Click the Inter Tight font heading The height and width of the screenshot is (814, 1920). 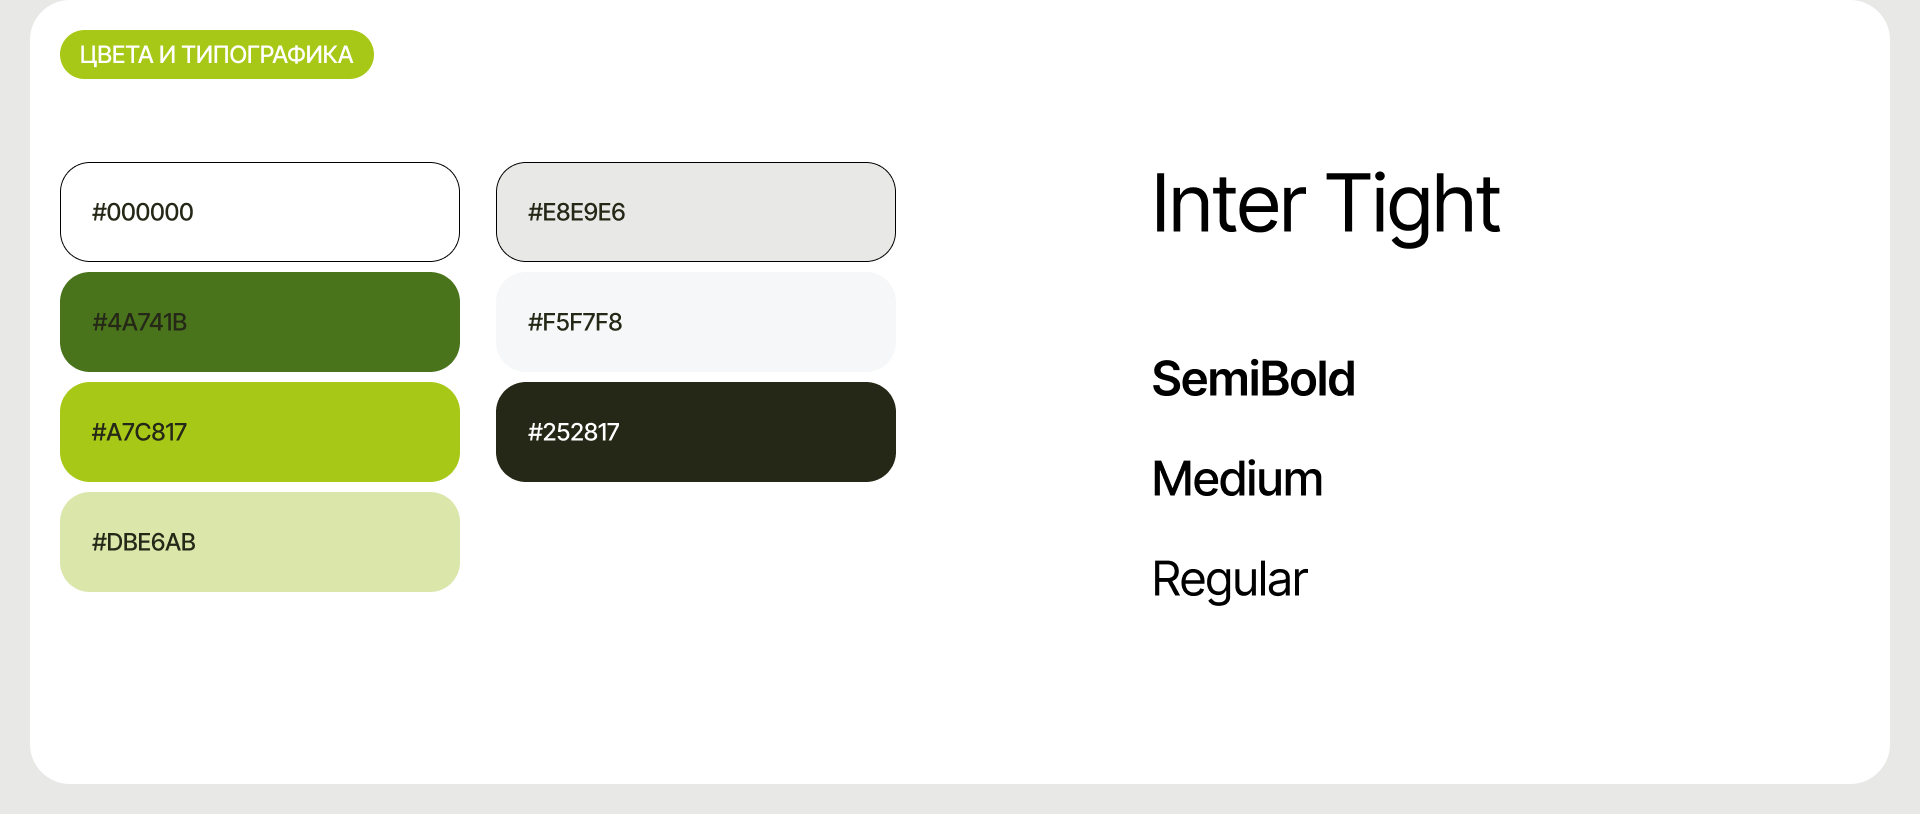click(x=1325, y=205)
